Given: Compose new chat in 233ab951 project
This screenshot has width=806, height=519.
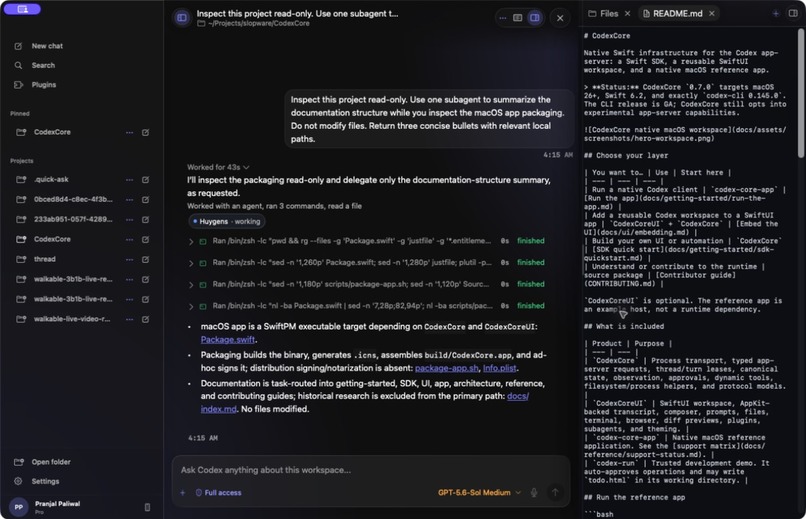Looking at the screenshot, I should point(145,219).
